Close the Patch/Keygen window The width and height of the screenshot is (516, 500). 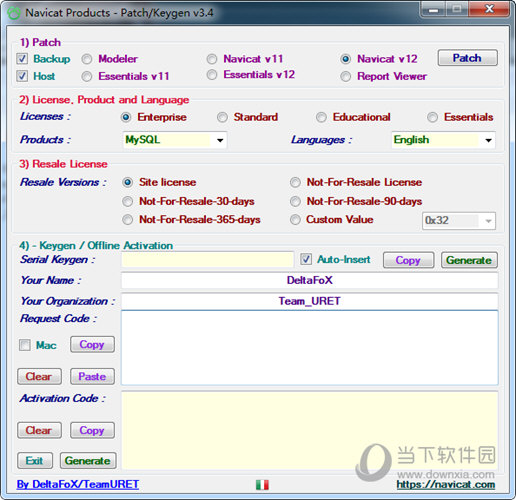(x=489, y=9)
